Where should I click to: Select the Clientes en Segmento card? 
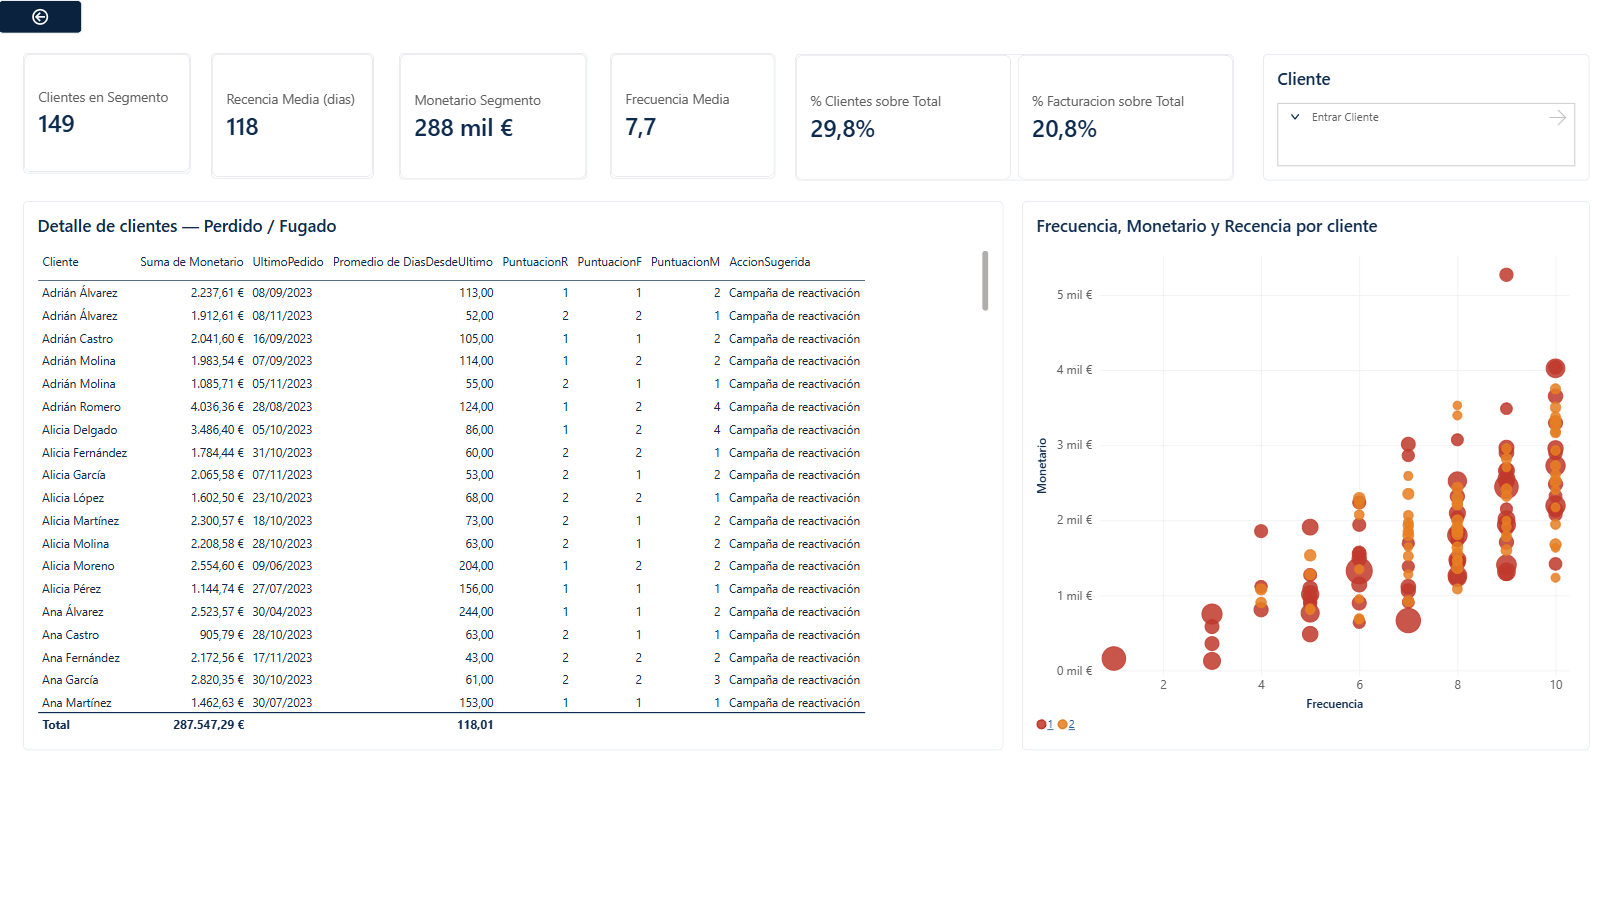tap(107, 113)
